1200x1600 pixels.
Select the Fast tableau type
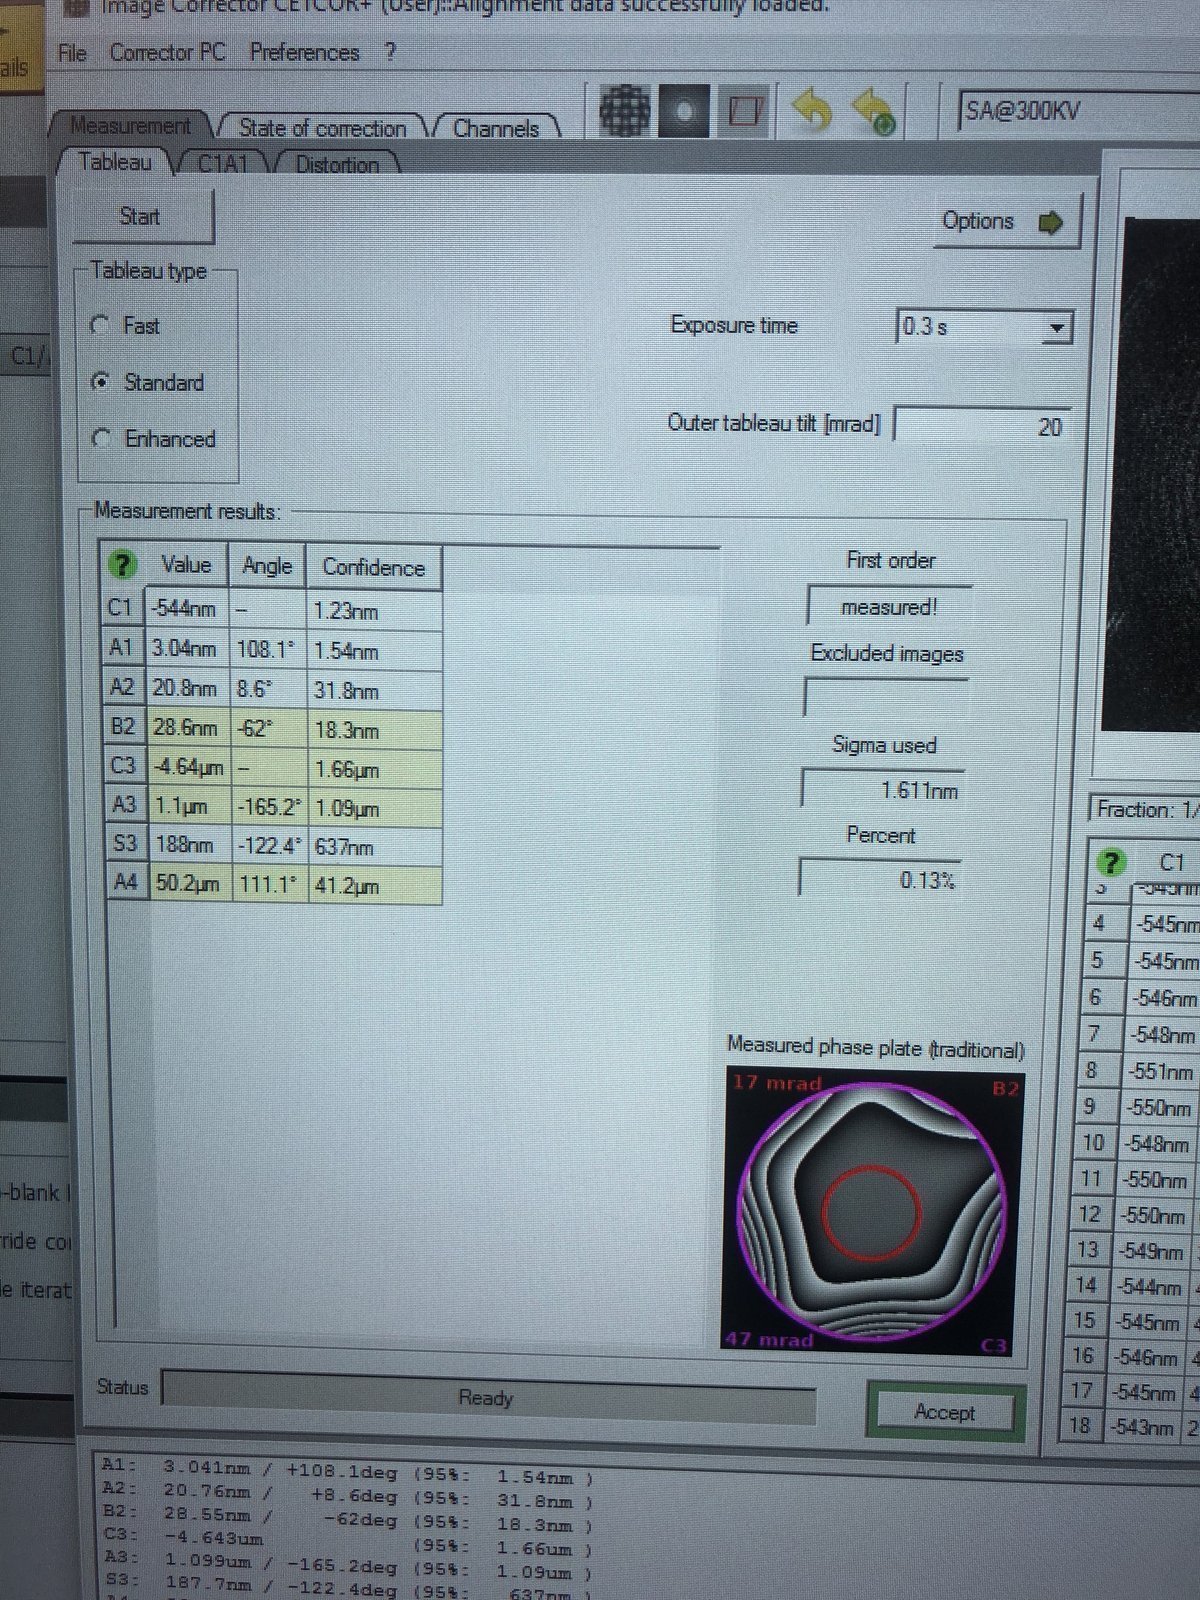(100, 325)
